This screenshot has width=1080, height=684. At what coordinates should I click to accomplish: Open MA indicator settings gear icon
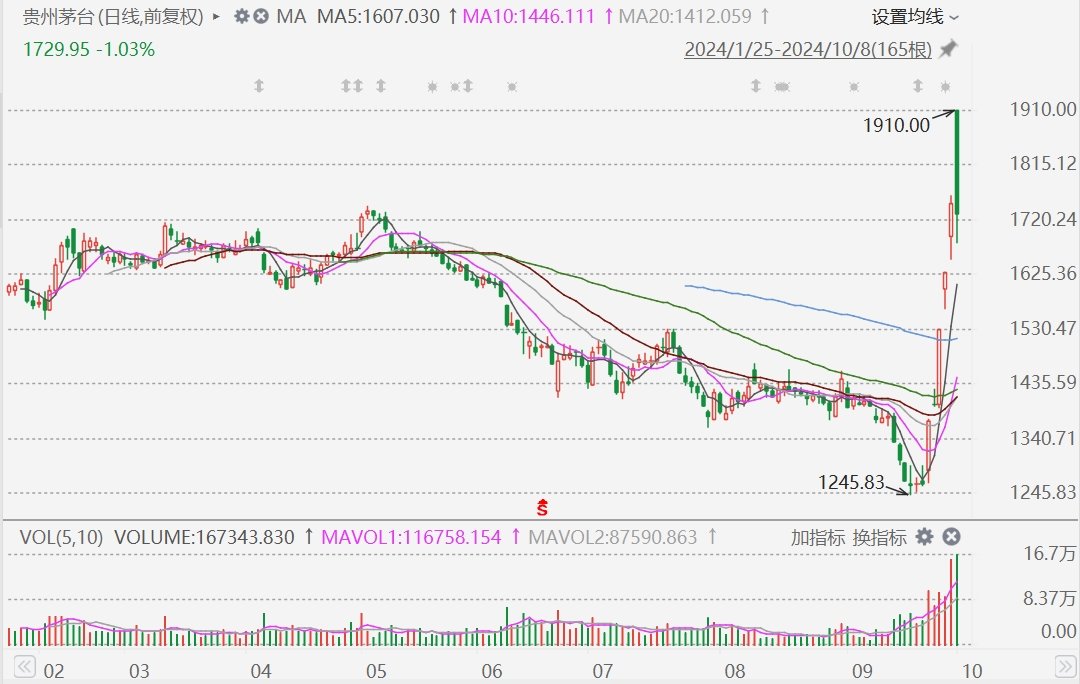coord(241,16)
